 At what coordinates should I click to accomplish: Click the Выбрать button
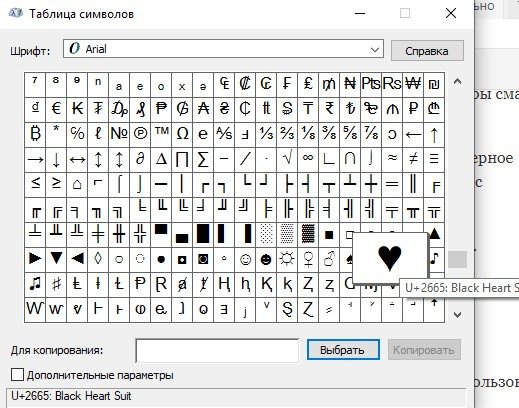click(x=343, y=350)
